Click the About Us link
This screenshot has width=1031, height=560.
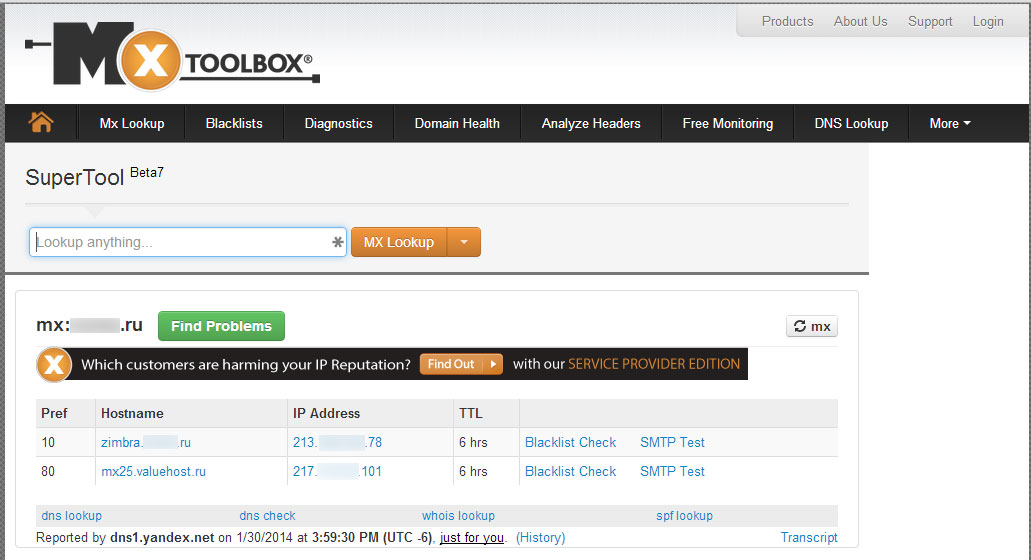coord(861,21)
